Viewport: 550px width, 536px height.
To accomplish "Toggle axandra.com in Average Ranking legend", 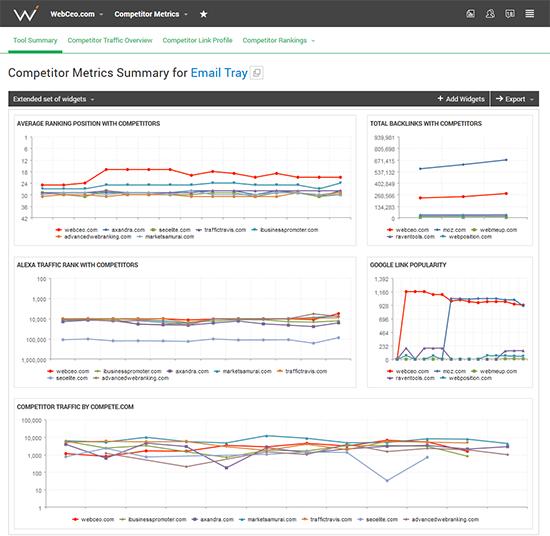I will [124, 230].
